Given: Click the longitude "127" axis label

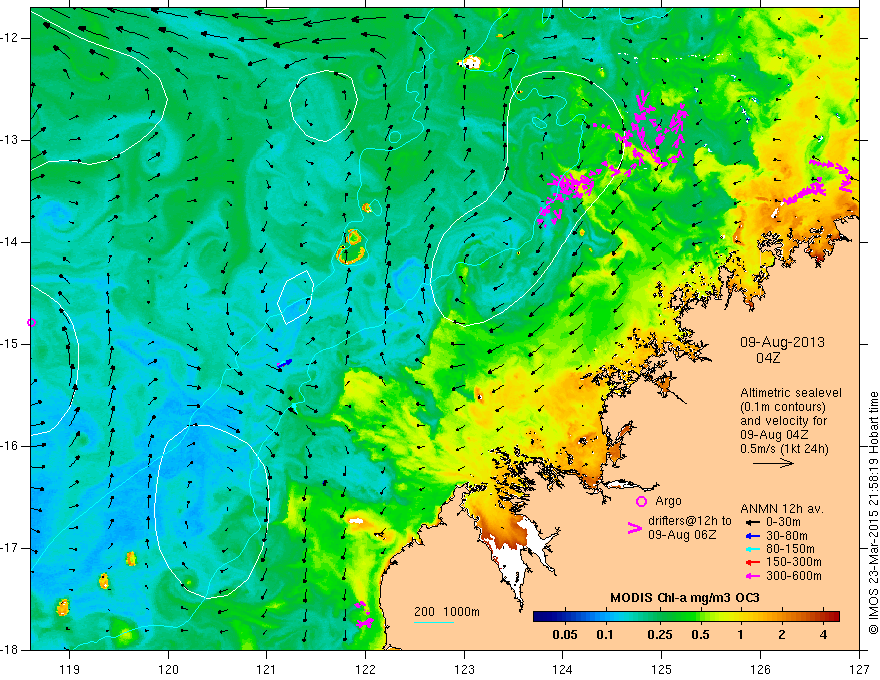Looking at the screenshot, I should (x=859, y=669).
